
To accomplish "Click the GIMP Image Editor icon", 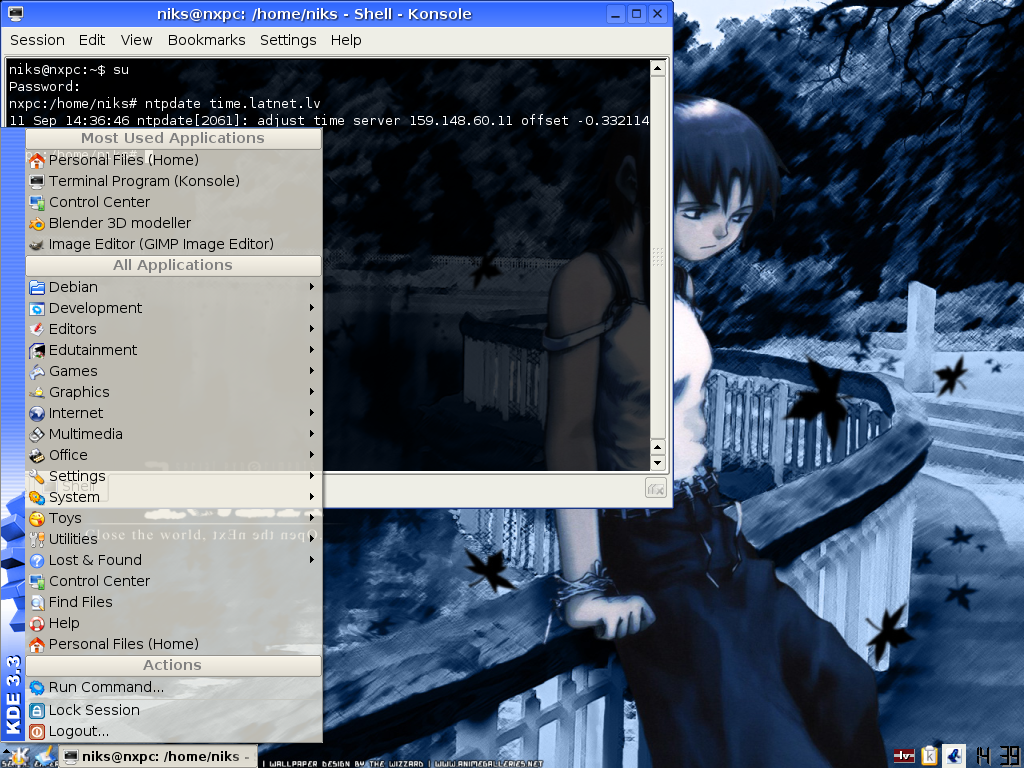I will click(37, 244).
